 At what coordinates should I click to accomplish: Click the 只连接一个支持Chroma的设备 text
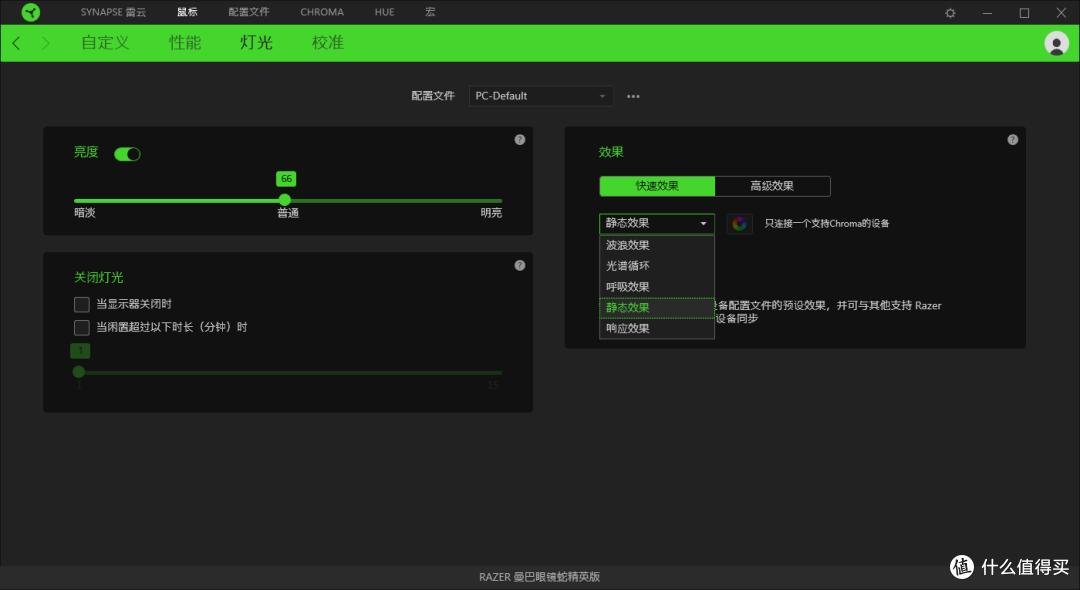(827, 223)
